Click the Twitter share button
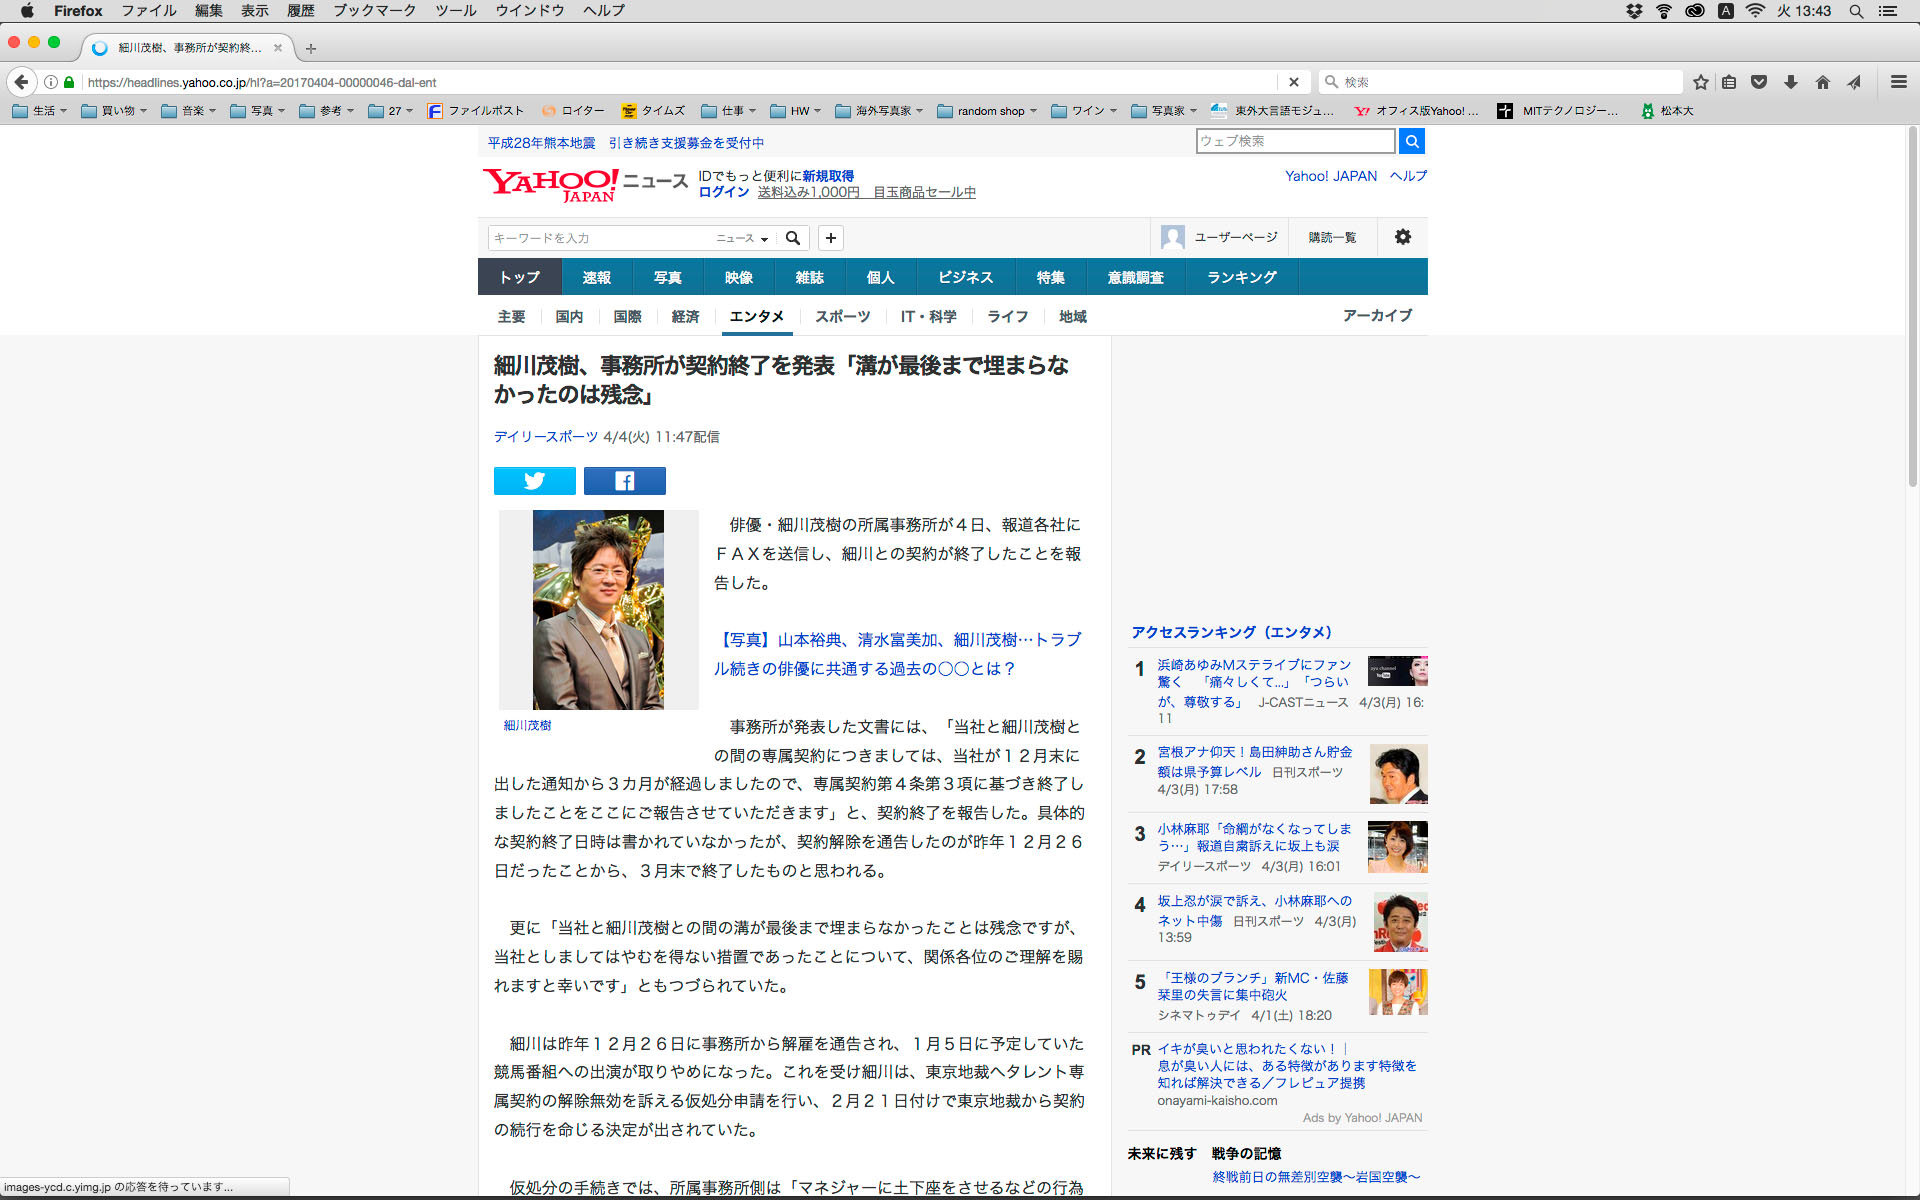The width and height of the screenshot is (1920, 1200). 534,481
